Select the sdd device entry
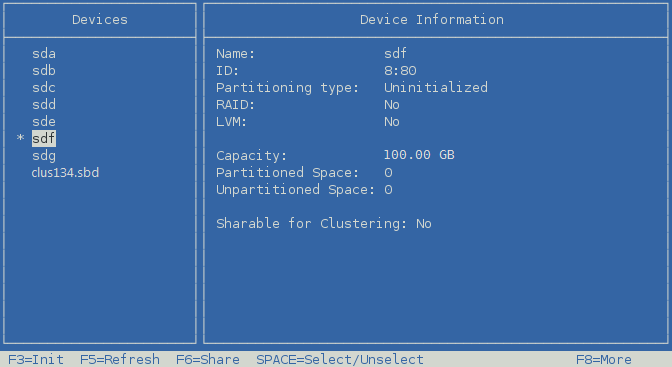The image size is (672, 367). [x=44, y=104]
